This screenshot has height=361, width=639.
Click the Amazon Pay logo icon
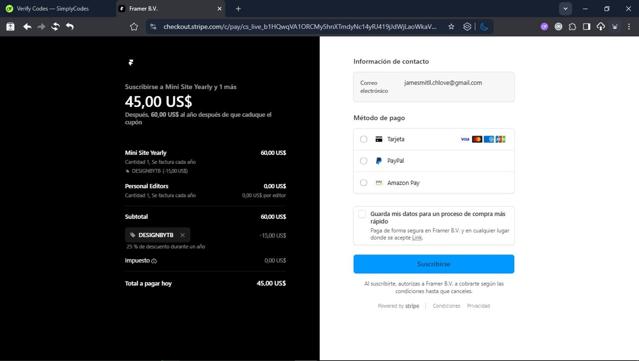tap(379, 183)
